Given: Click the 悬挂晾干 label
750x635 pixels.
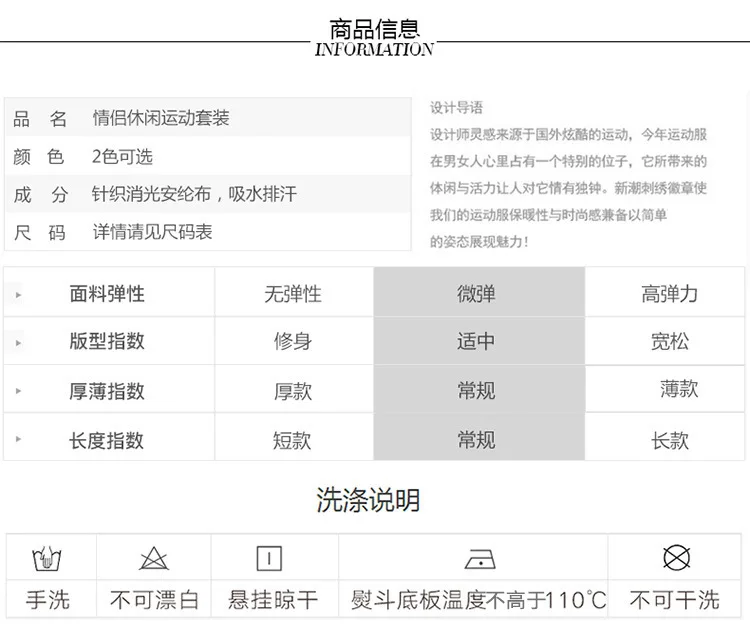Looking at the screenshot, I should pos(273,600).
